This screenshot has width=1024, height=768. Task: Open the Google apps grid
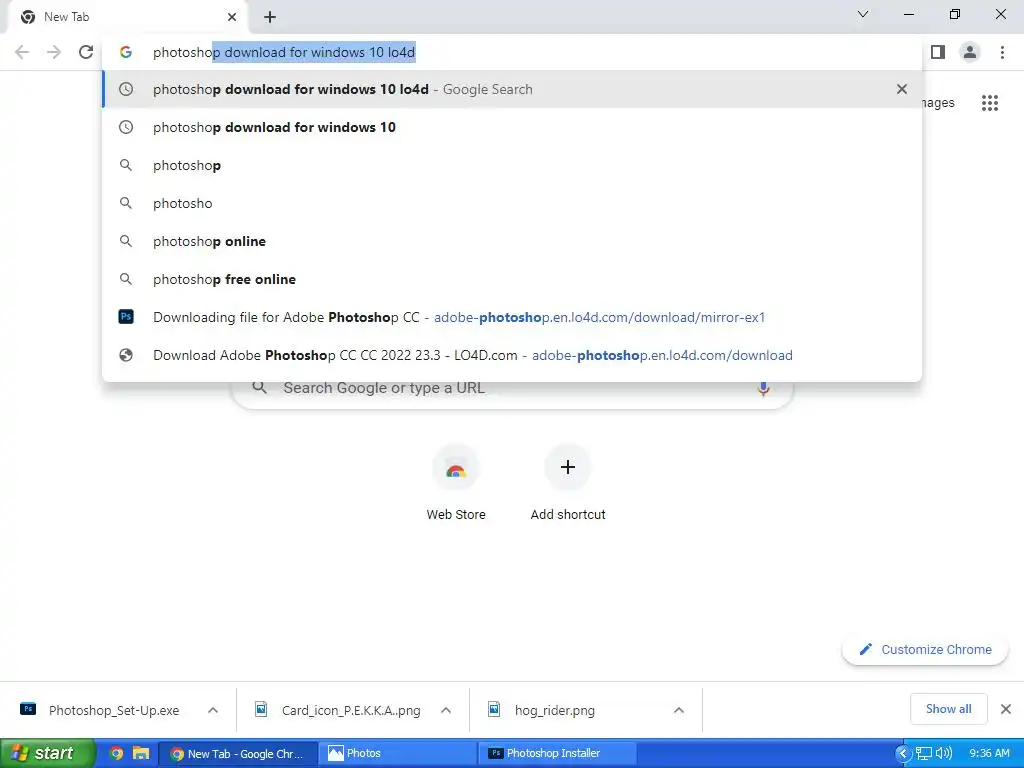coord(990,103)
